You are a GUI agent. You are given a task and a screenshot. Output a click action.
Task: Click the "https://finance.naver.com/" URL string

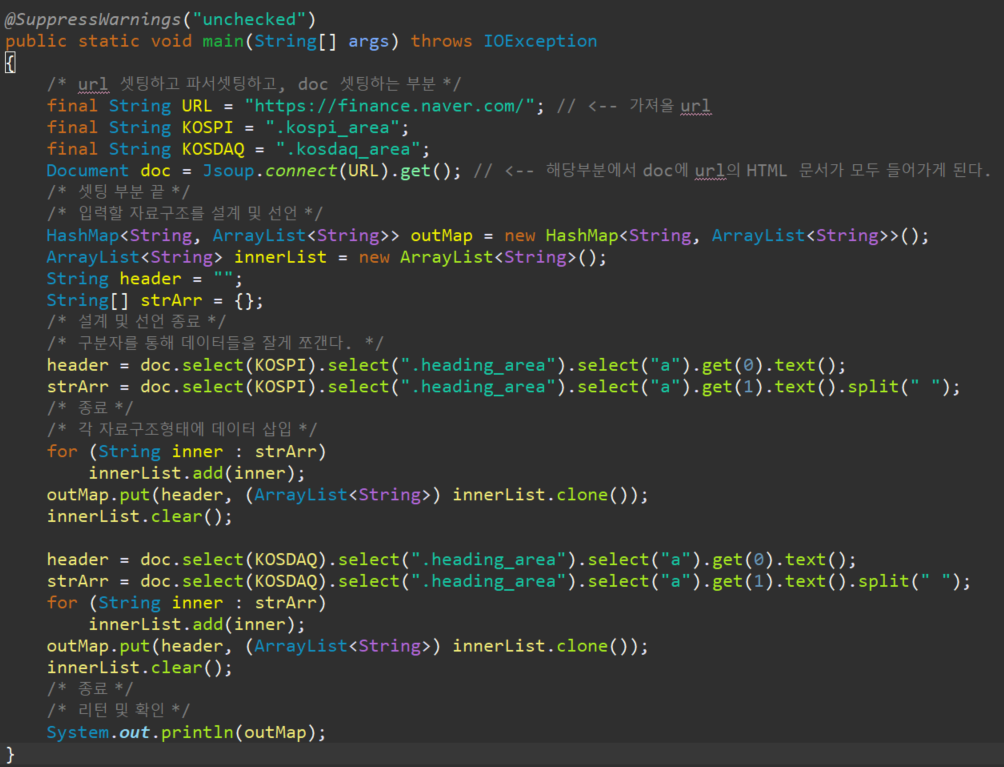pyautogui.click(x=389, y=106)
